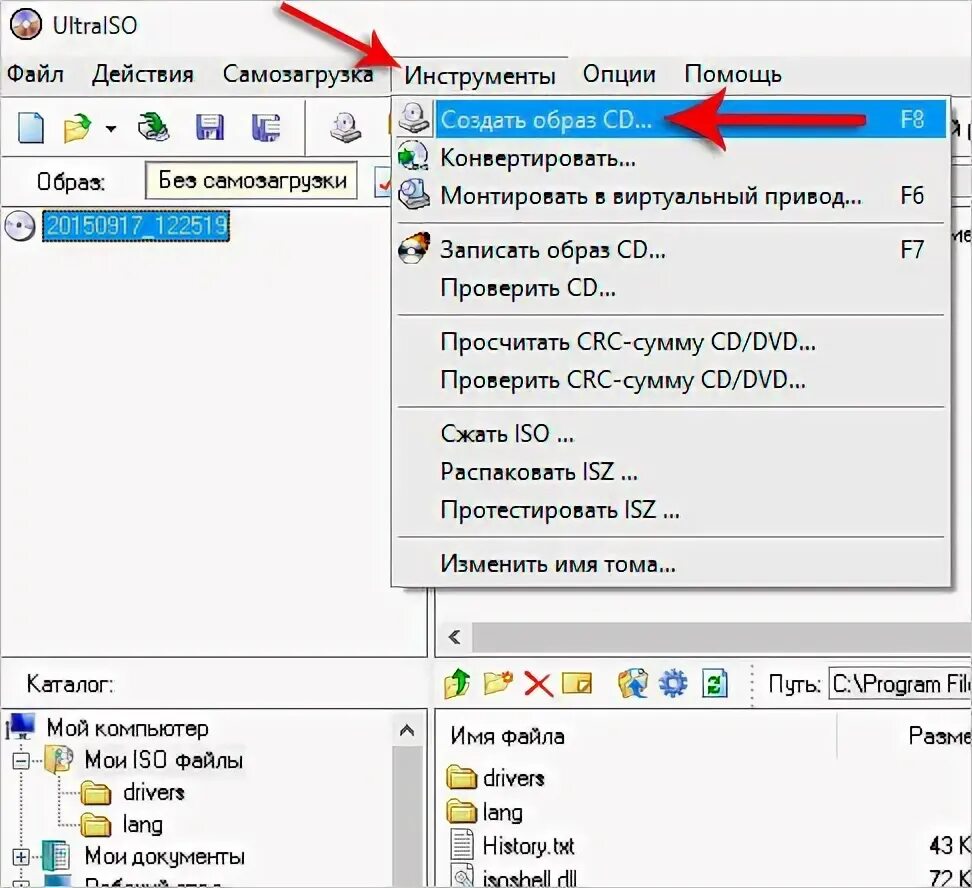Image resolution: width=972 pixels, height=888 pixels.
Task: Click the Create CD image icon in menu
Action: coord(414,118)
